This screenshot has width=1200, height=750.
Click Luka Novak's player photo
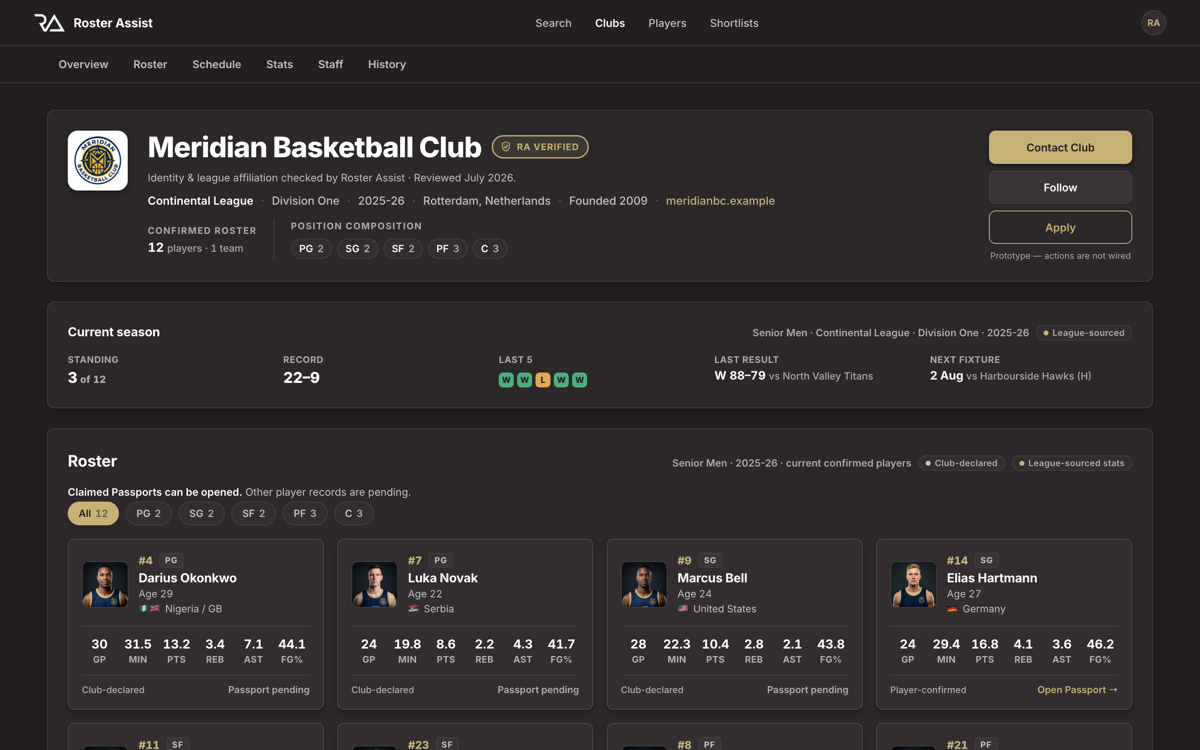[374, 584]
